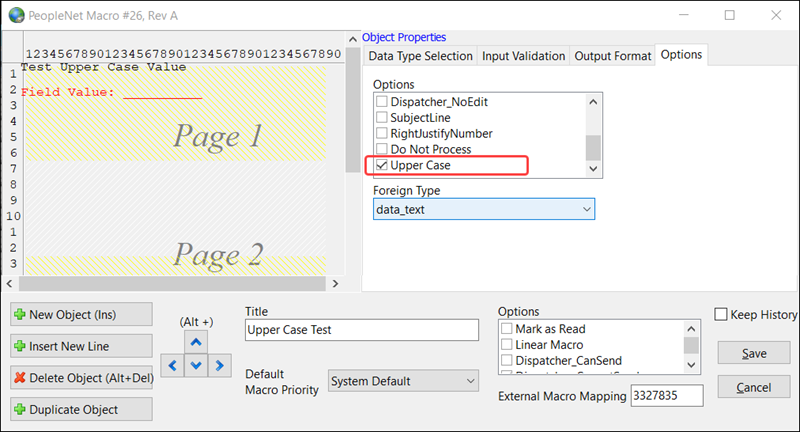800x432 pixels.
Task: Enable Keep History checkbox
Action: coord(721,314)
